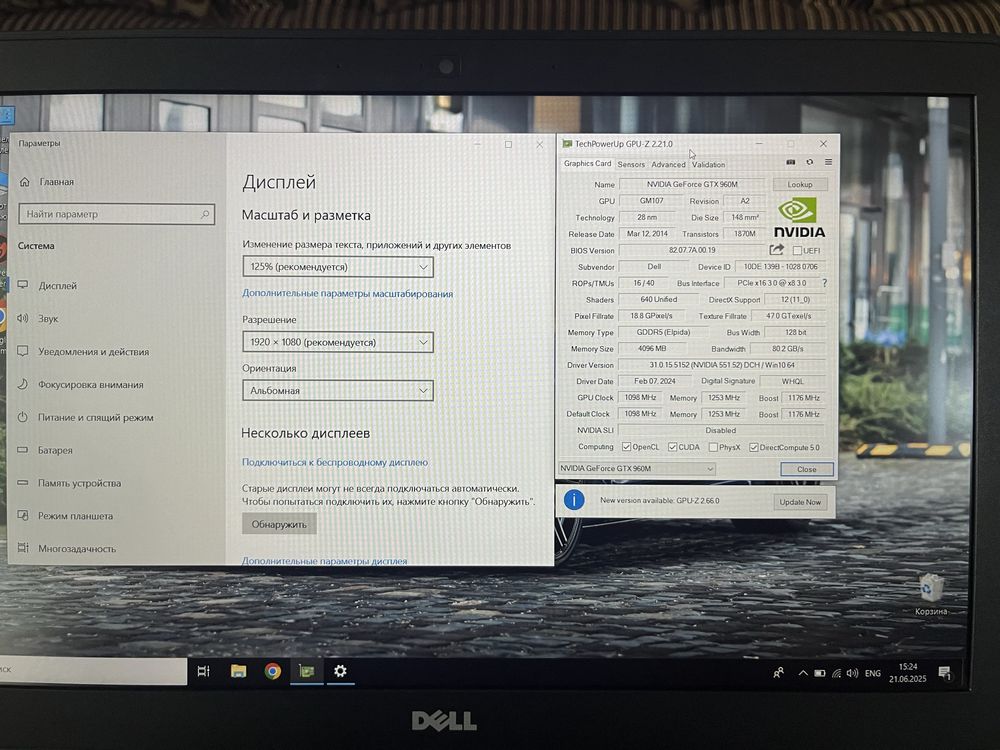Toggle CUDA checkbox
Image resolution: width=1000 pixels, height=750 pixels.
pyautogui.click(x=672, y=447)
